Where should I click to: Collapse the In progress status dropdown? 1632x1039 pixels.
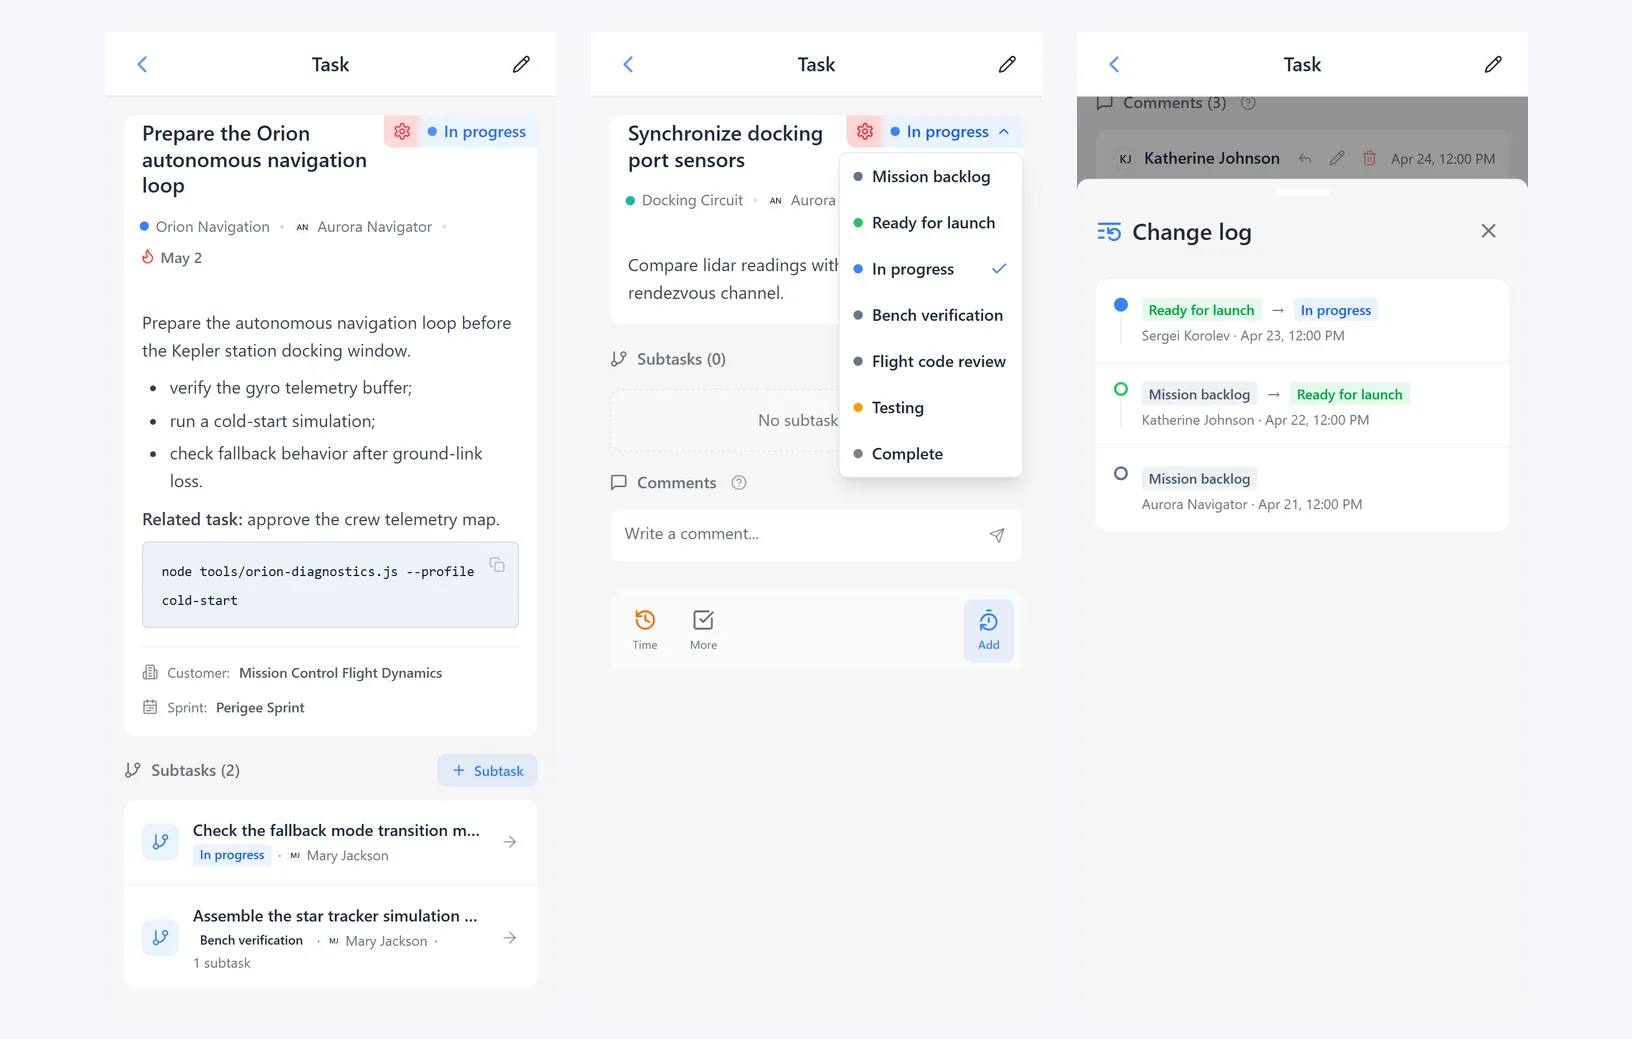[x=951, y=132]
